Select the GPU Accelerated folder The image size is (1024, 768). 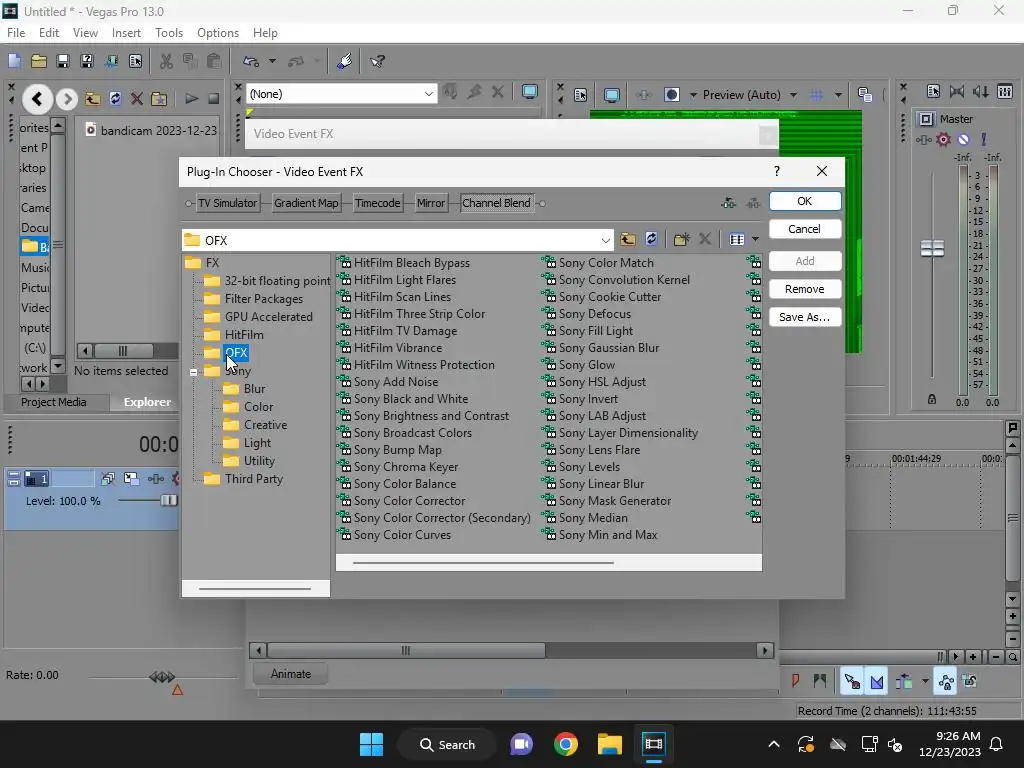(268, 317)
